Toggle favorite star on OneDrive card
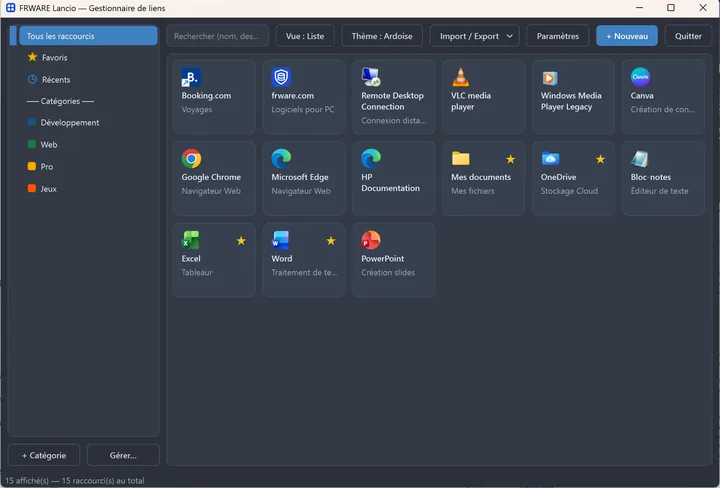The height and width of the screenshot is (488, 720). pos(600,159)
